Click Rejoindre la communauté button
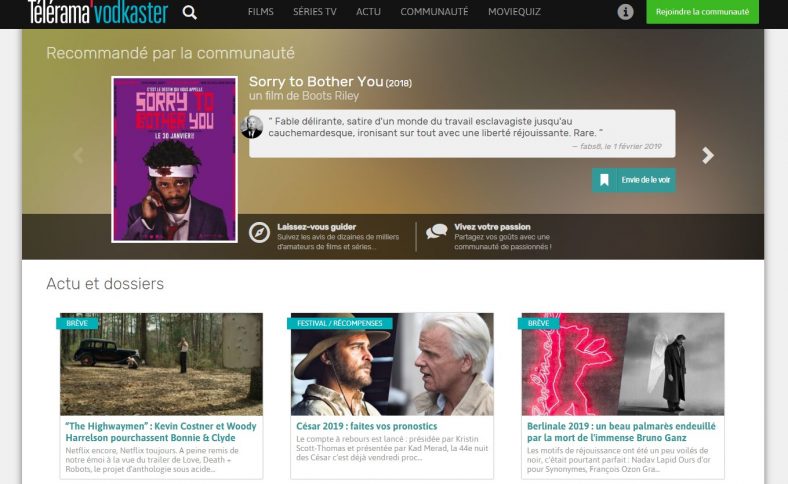The width and height of the screenshot is (788, 484). (x=702, y=12)
